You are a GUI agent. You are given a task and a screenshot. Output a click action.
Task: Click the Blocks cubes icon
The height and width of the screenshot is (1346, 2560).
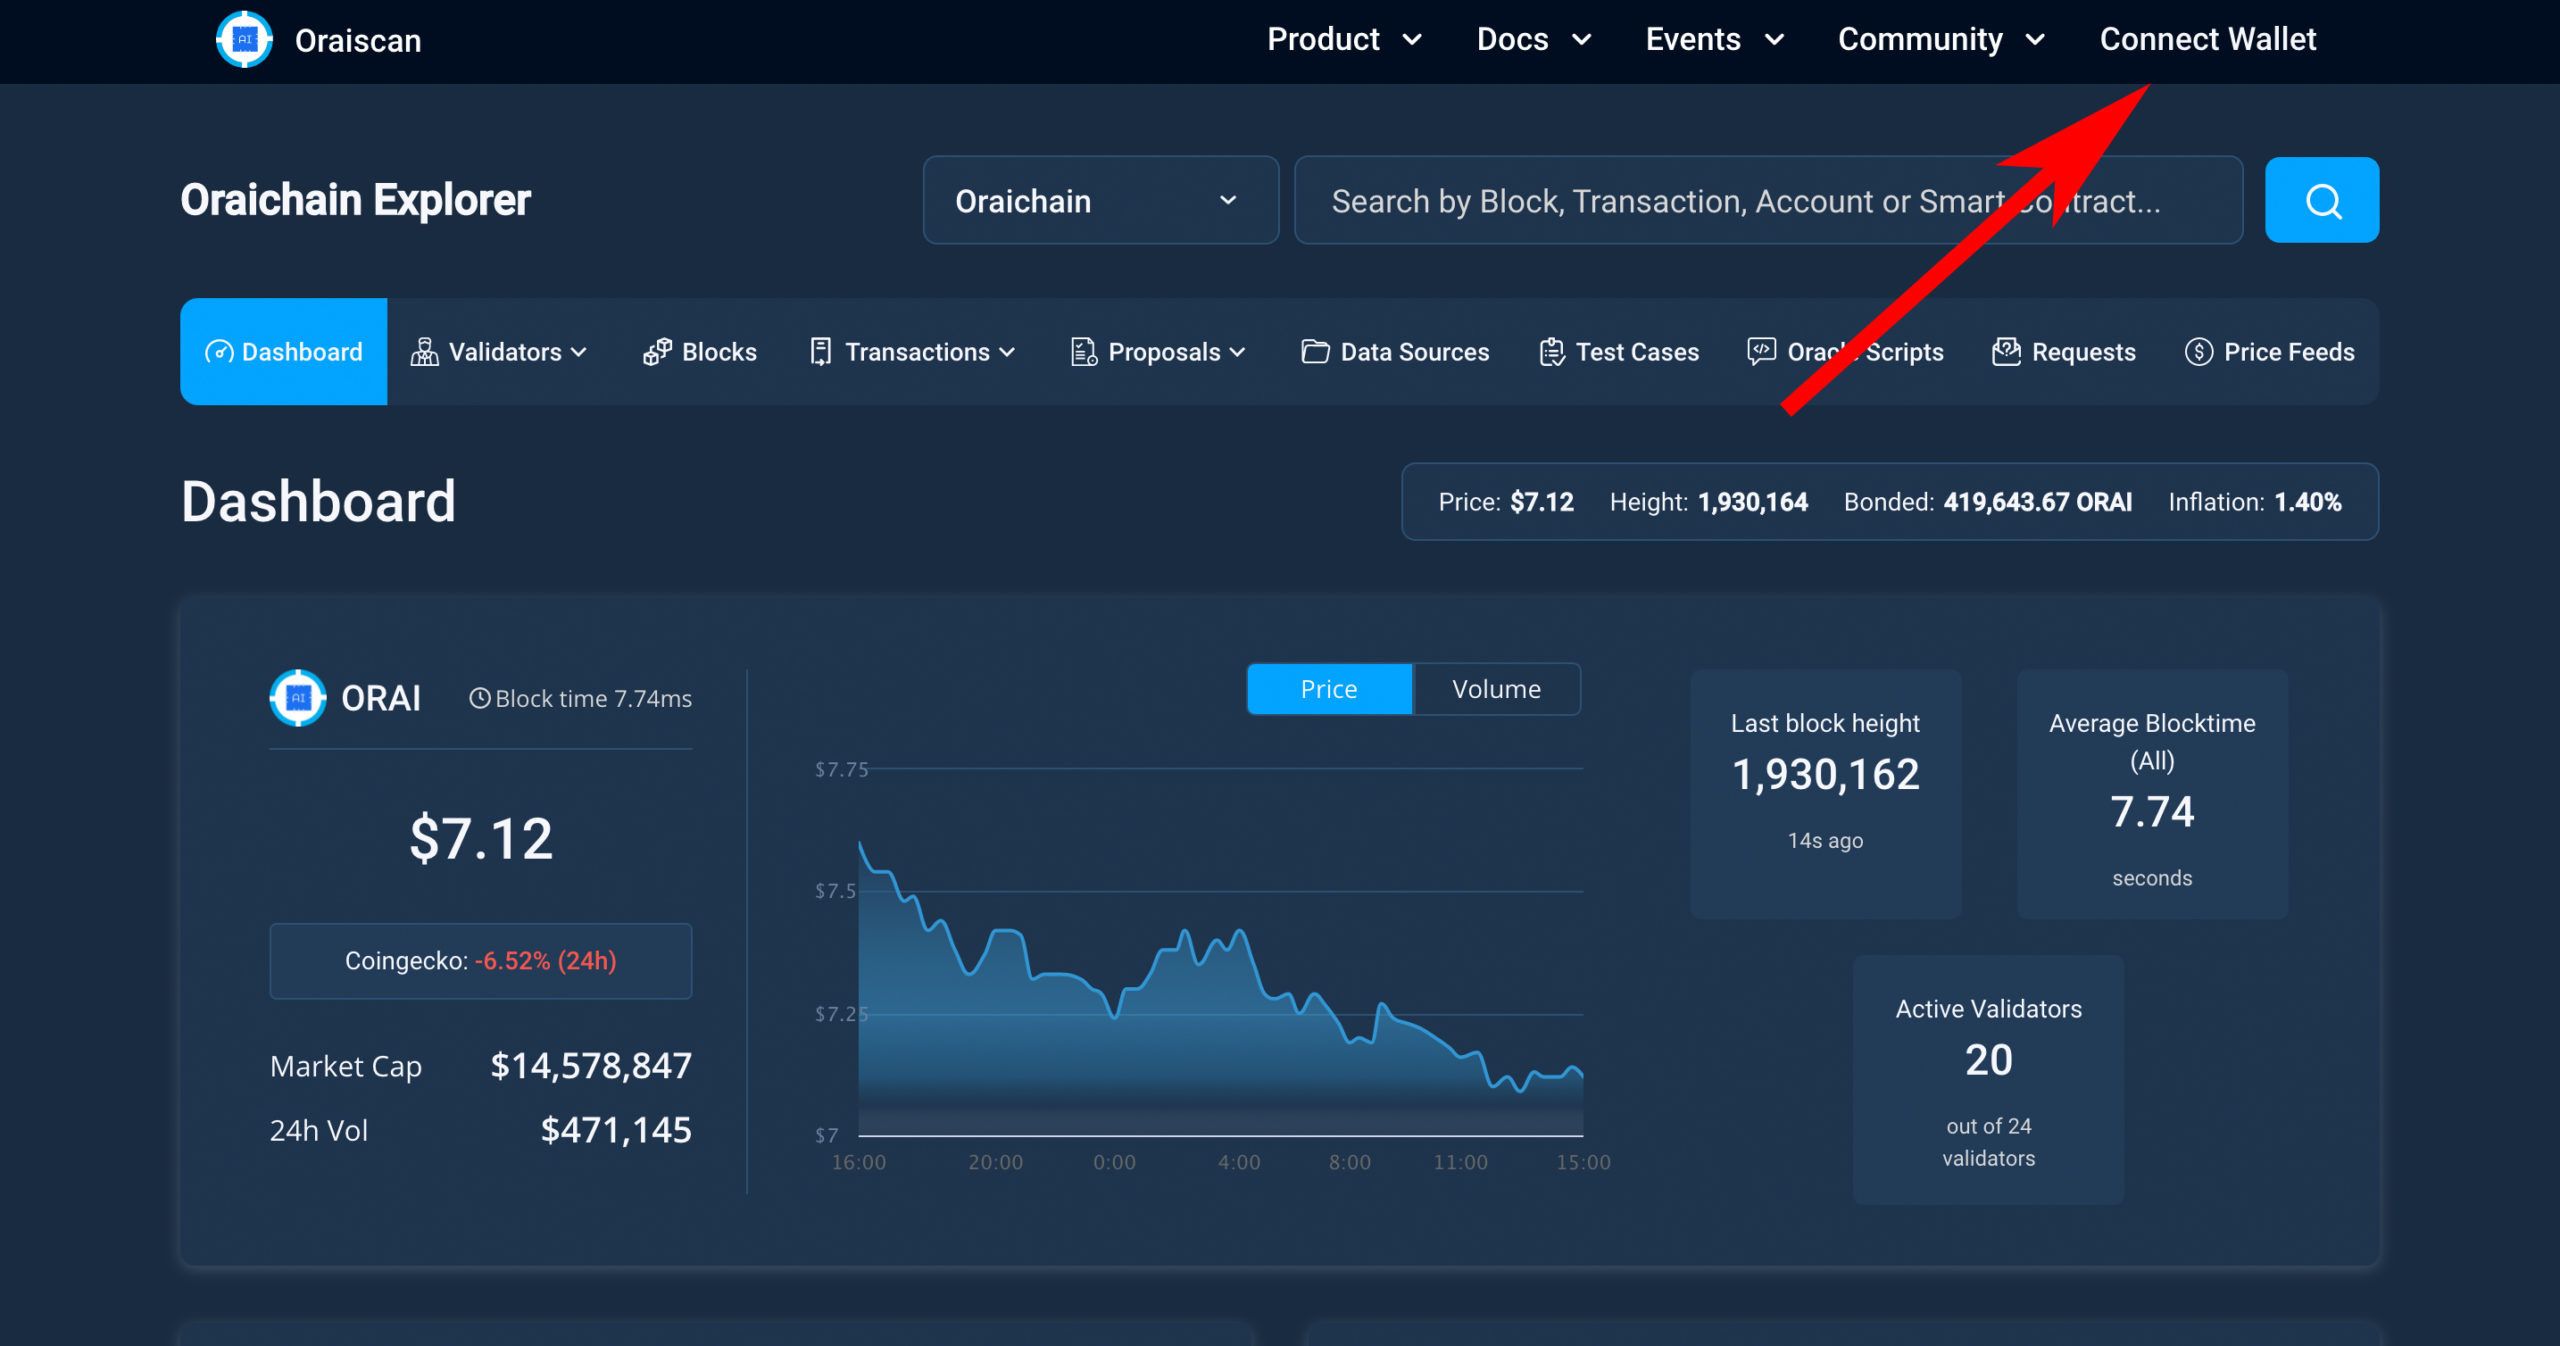click(657, 352)
